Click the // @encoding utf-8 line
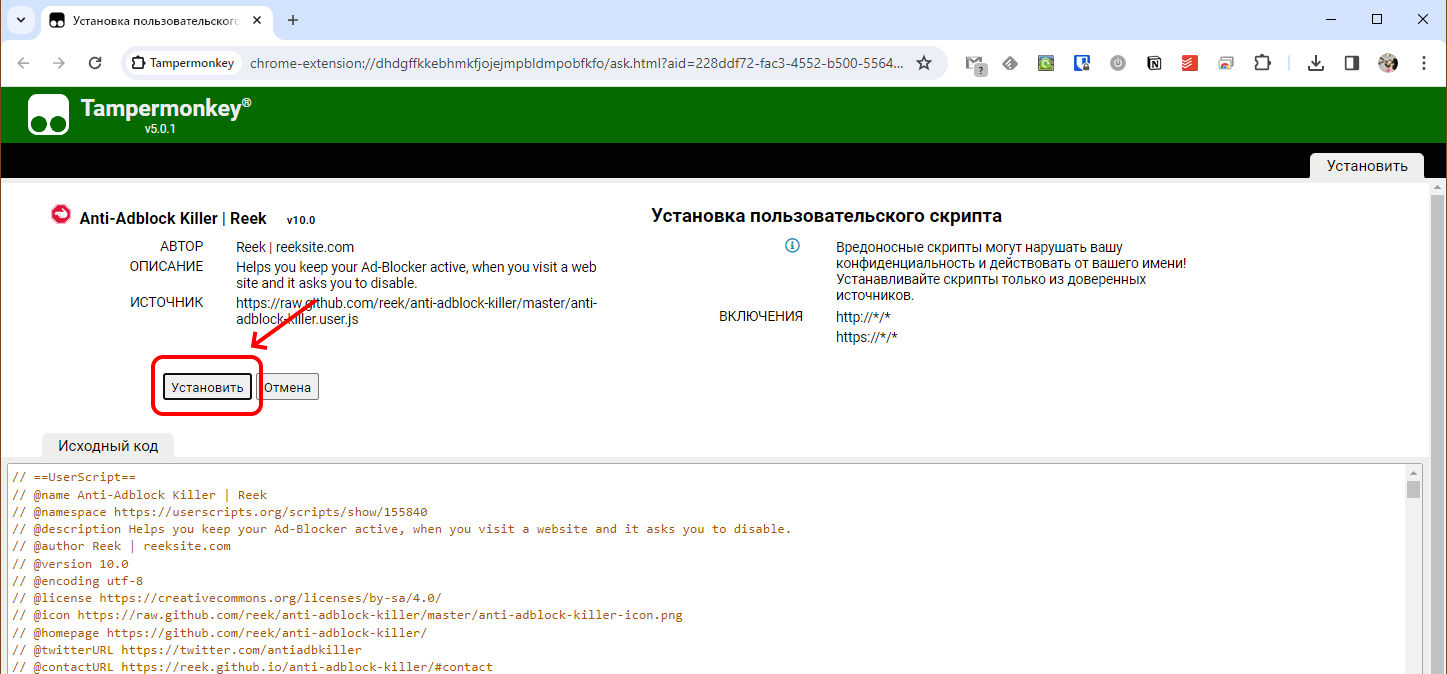1447x674 pixels. click(x=78, y=581)
